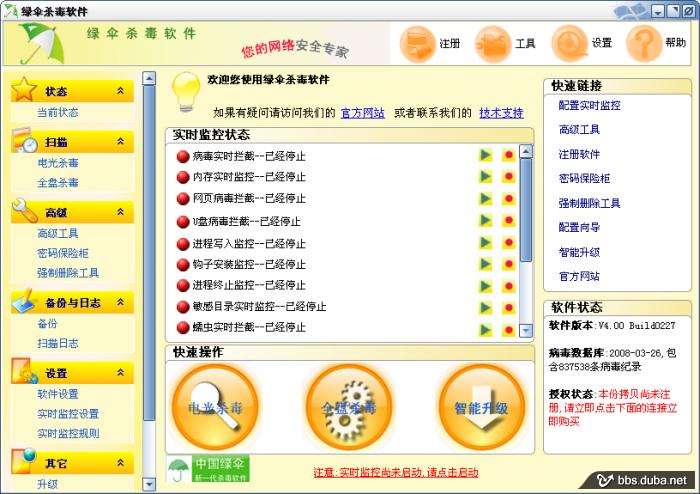
Task: Open the 设置 settings icon in header
Action: tap(569, 44)
